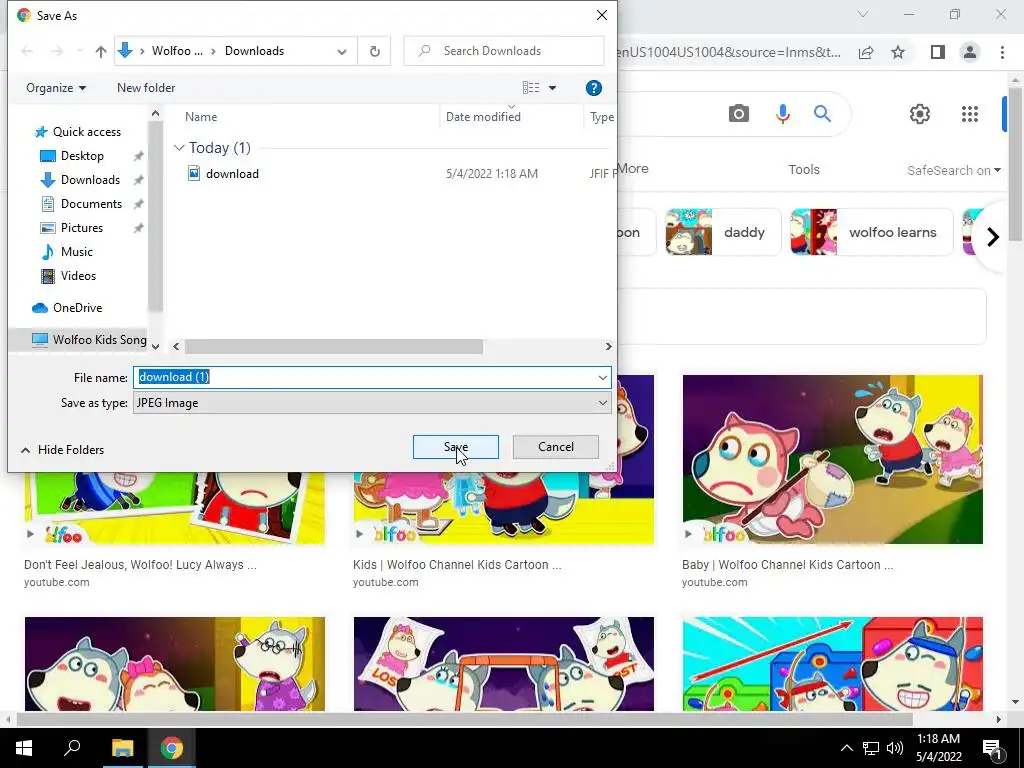The image size is (1024, 768).
Task: Toggle Chrome side panel icon
Action: click(x=937, y=52)
